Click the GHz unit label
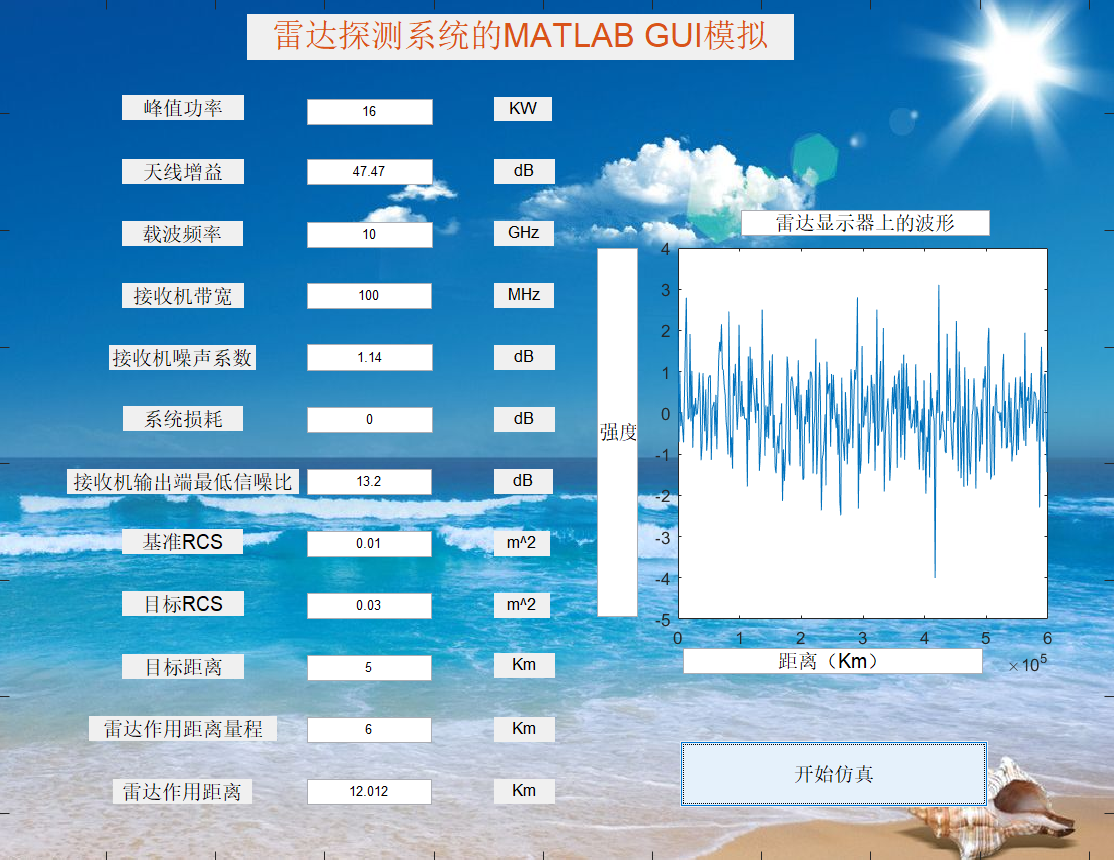Viewport: 1114px width, 860px height. 524,233
